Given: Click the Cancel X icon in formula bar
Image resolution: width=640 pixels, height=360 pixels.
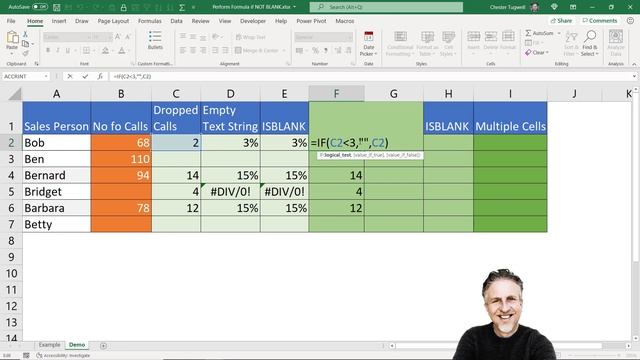Looking at the screenshot, I should click(70, 76).
